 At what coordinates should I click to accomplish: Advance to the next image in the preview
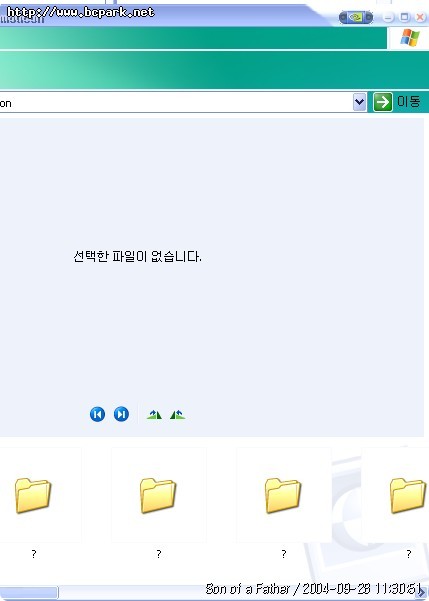(x=121, y=414)
